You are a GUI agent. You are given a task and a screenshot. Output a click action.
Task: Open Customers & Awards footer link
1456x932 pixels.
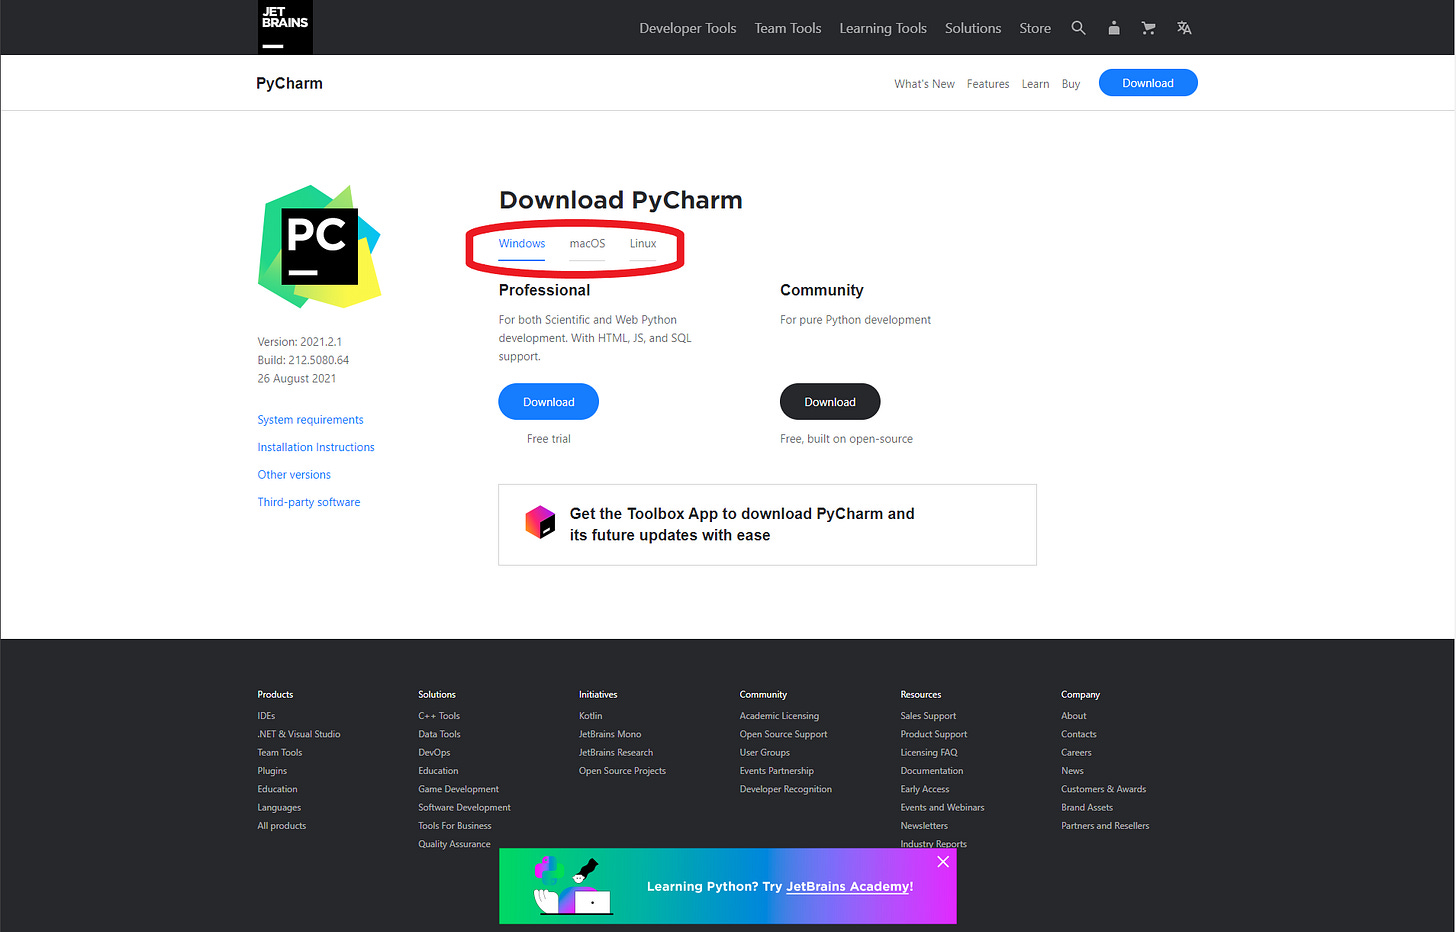(1104, 789)
